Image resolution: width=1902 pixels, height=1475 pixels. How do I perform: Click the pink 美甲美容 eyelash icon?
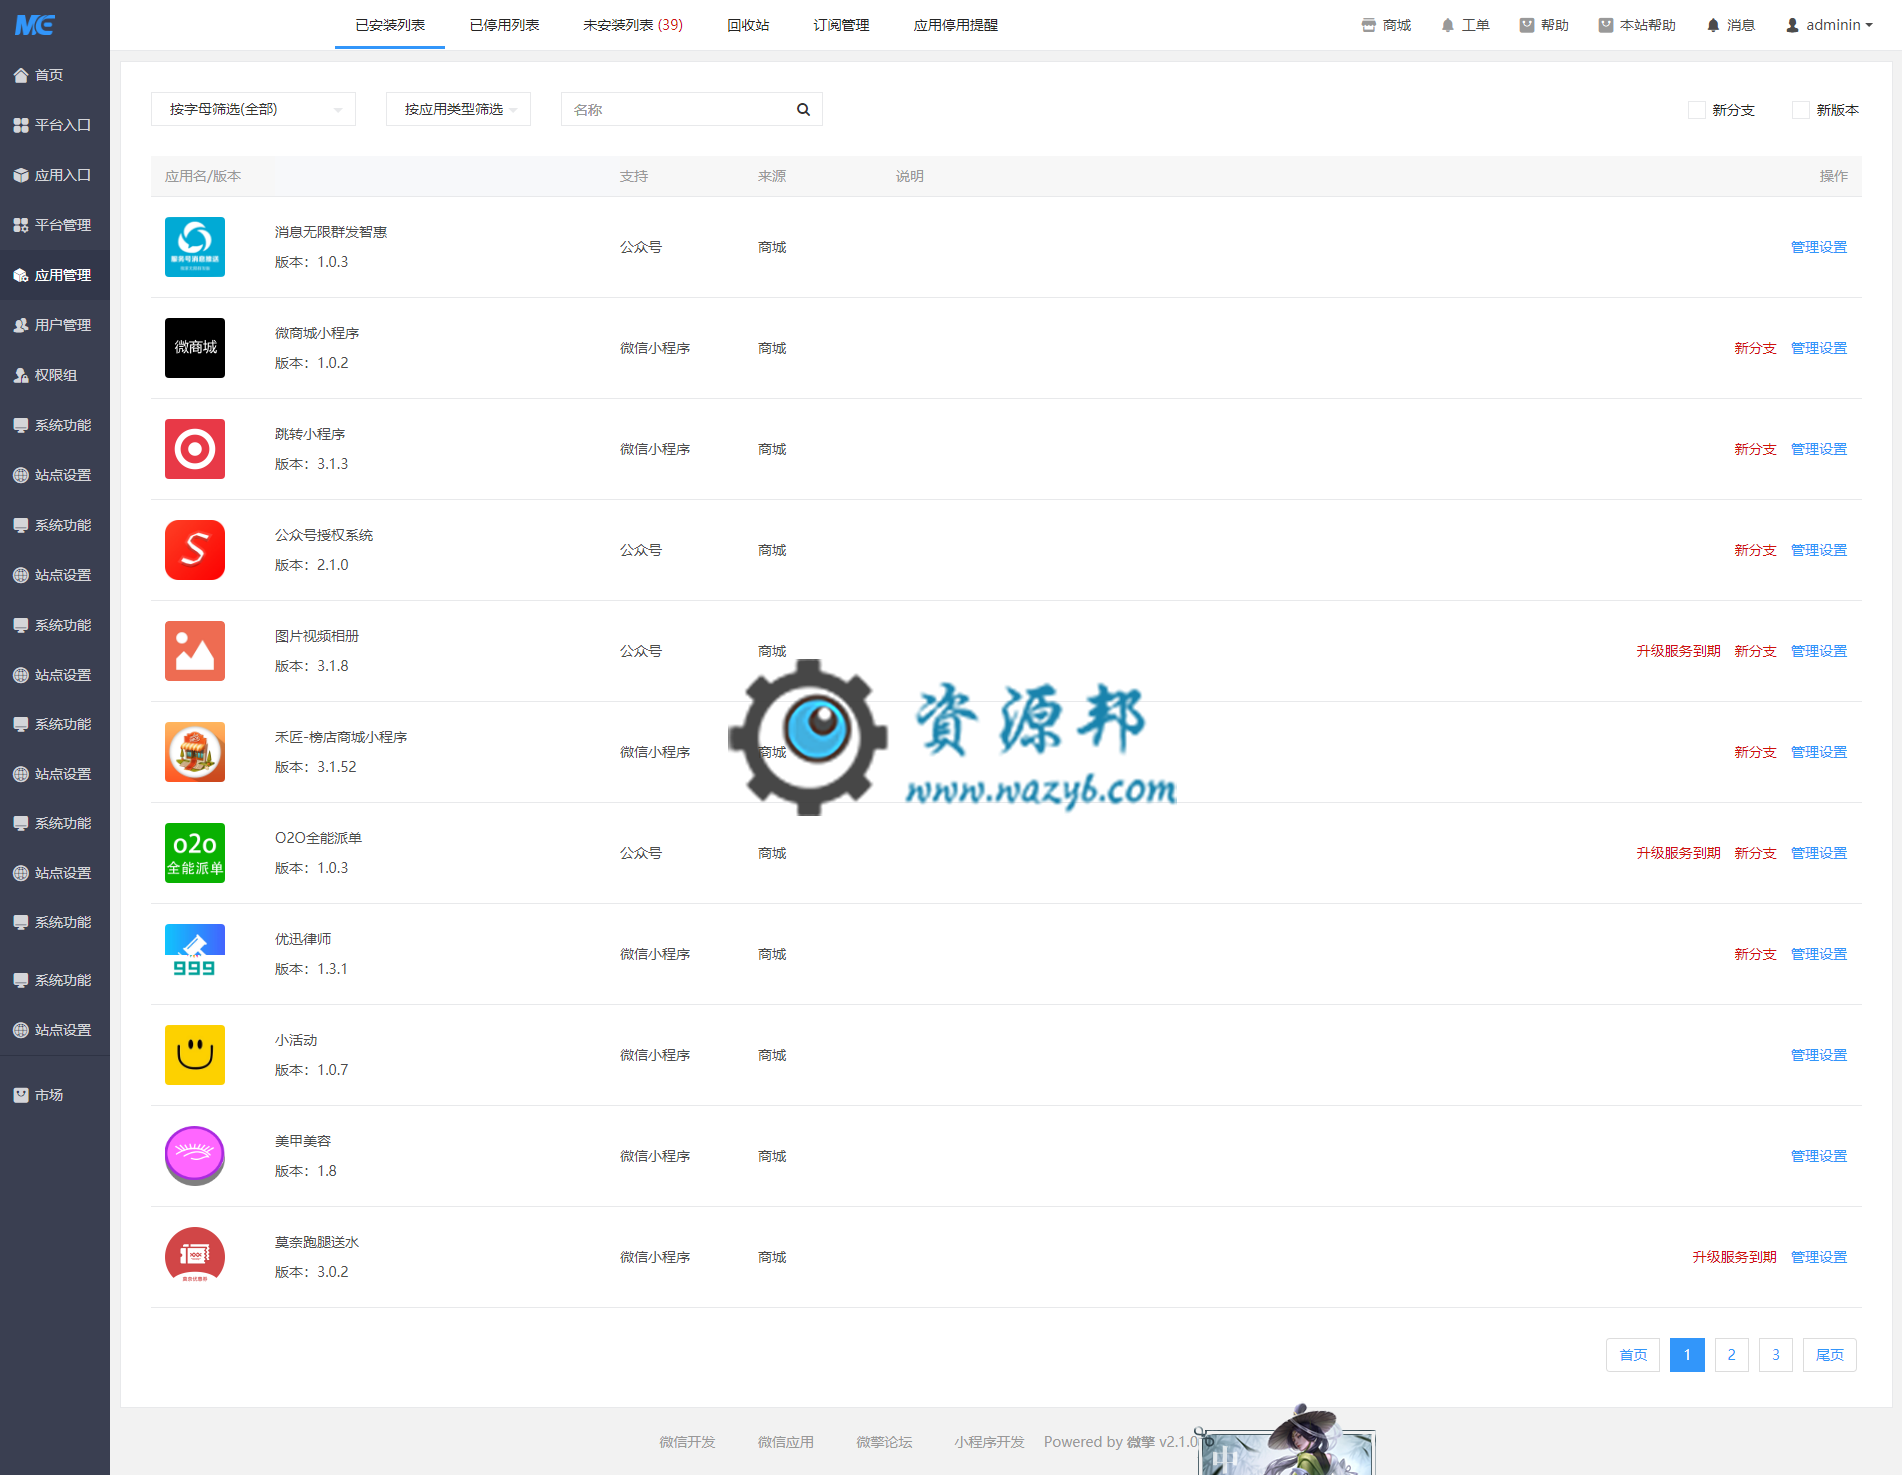click(x=195, y=1156)
